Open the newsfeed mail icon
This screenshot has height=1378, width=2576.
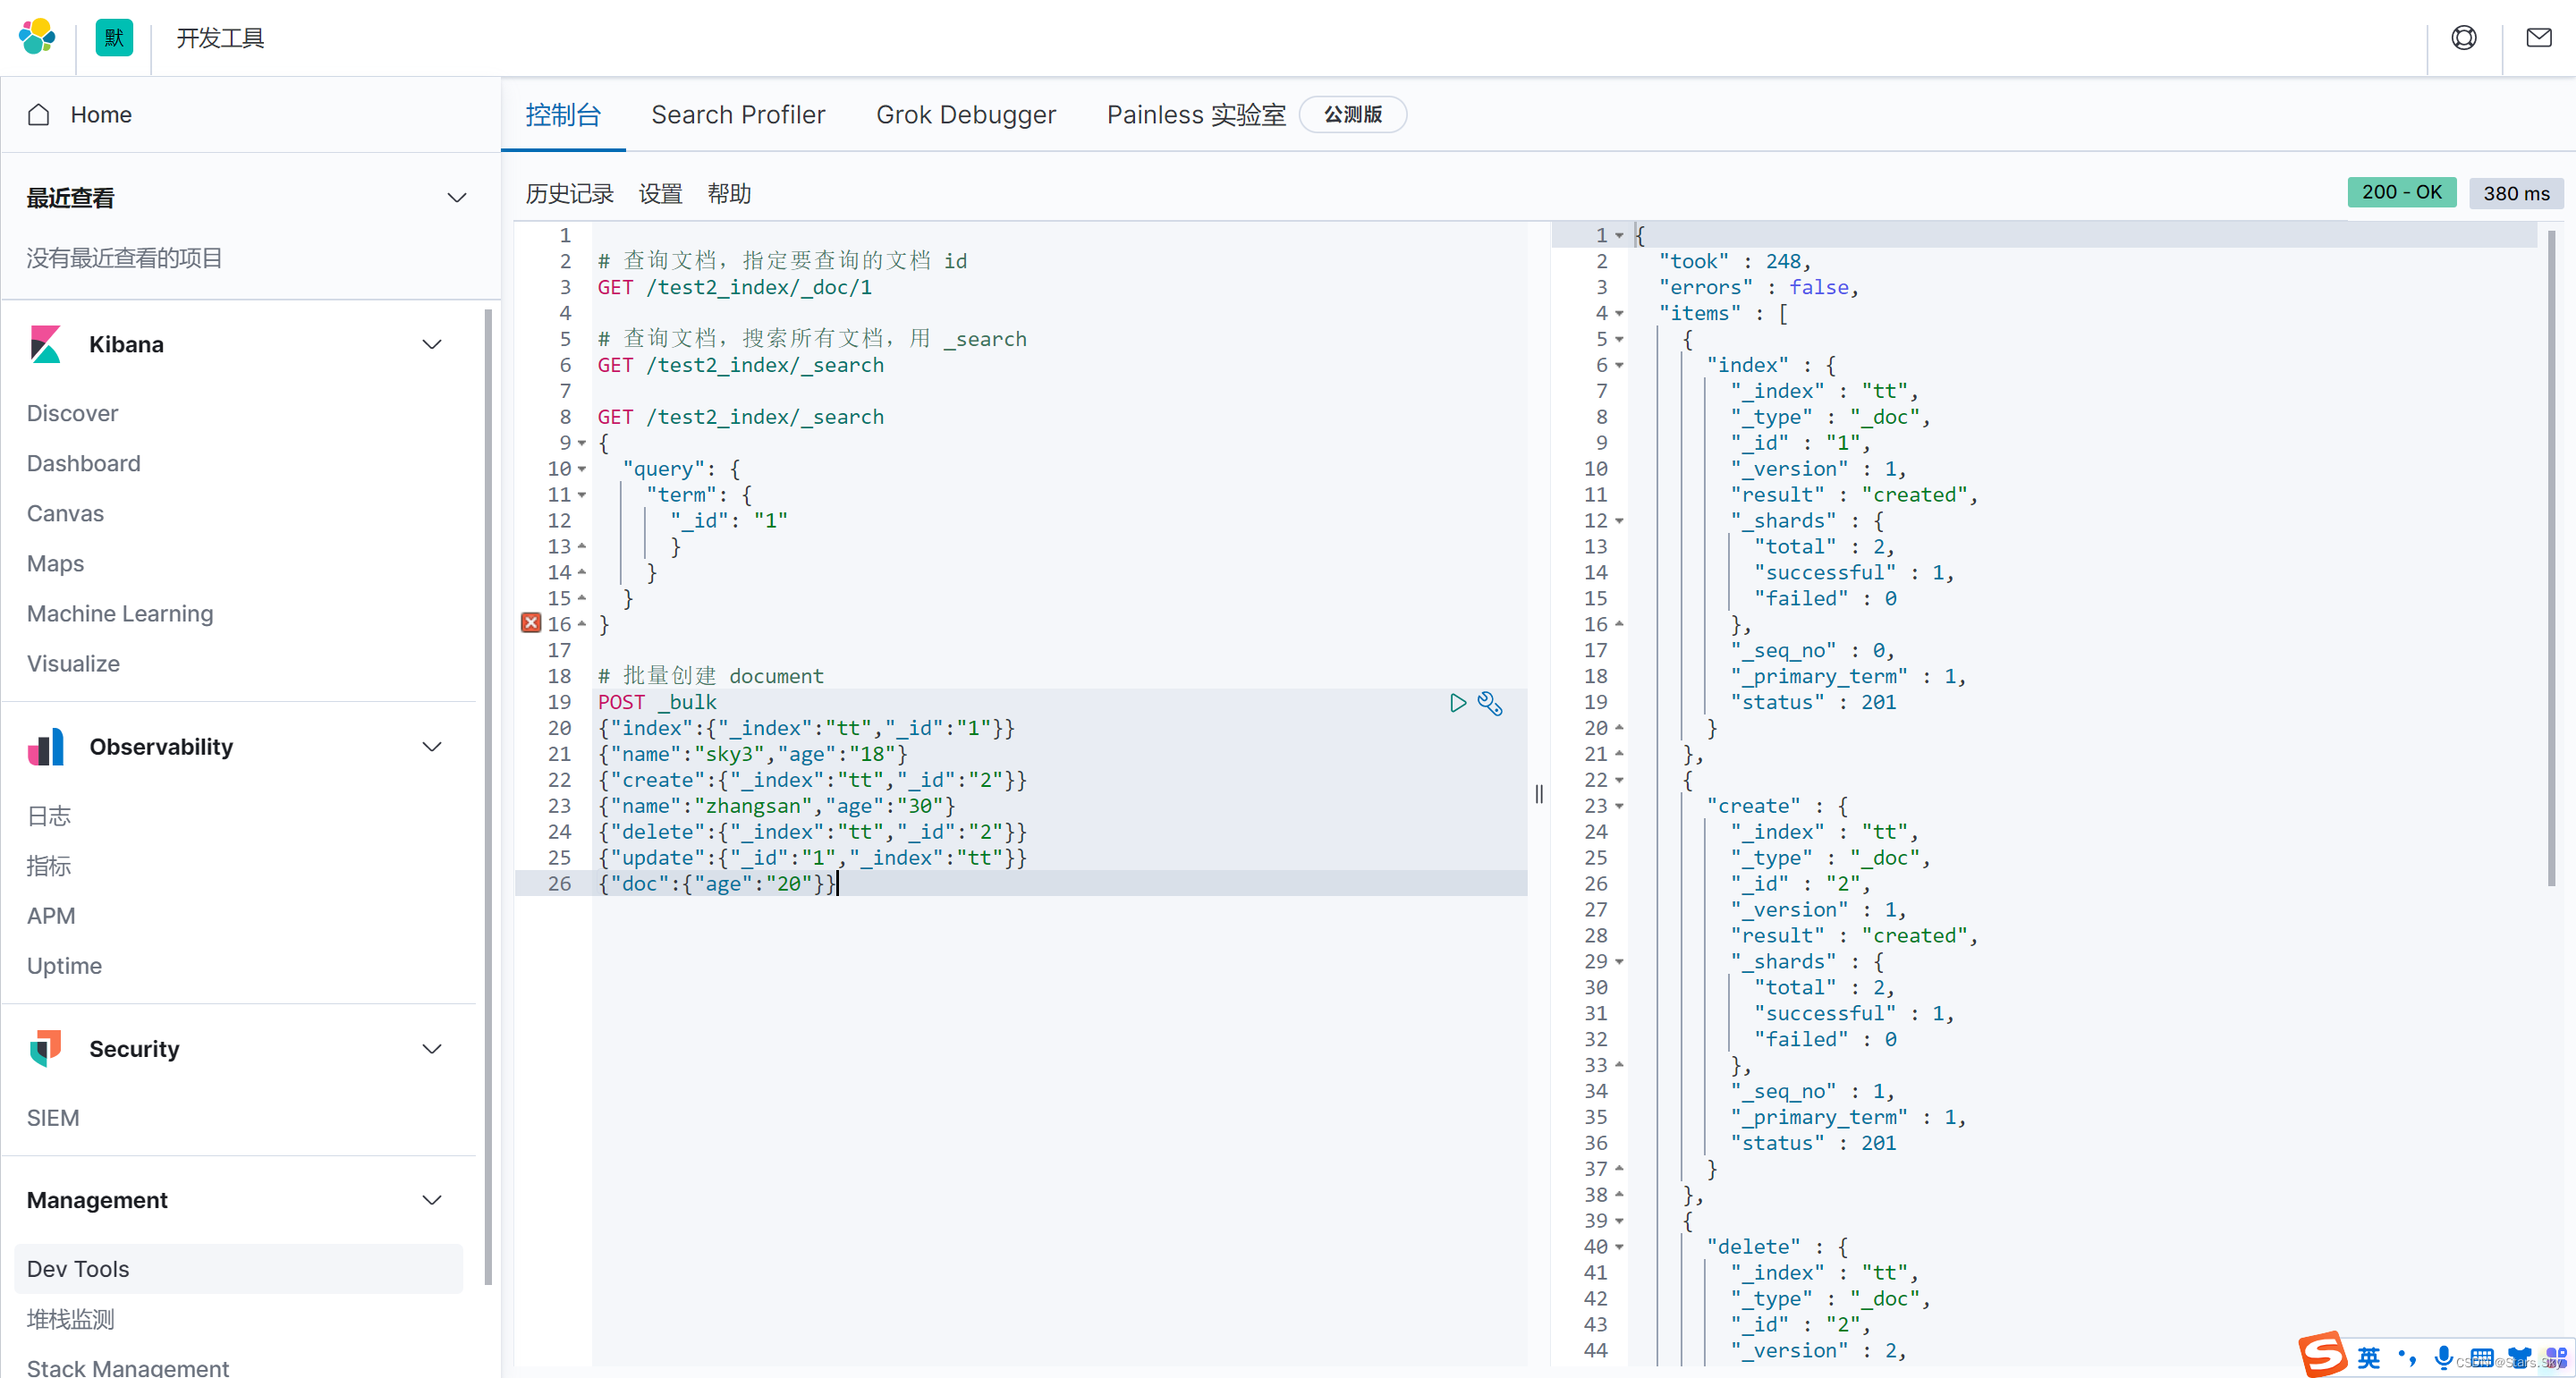pos(2539,37)
